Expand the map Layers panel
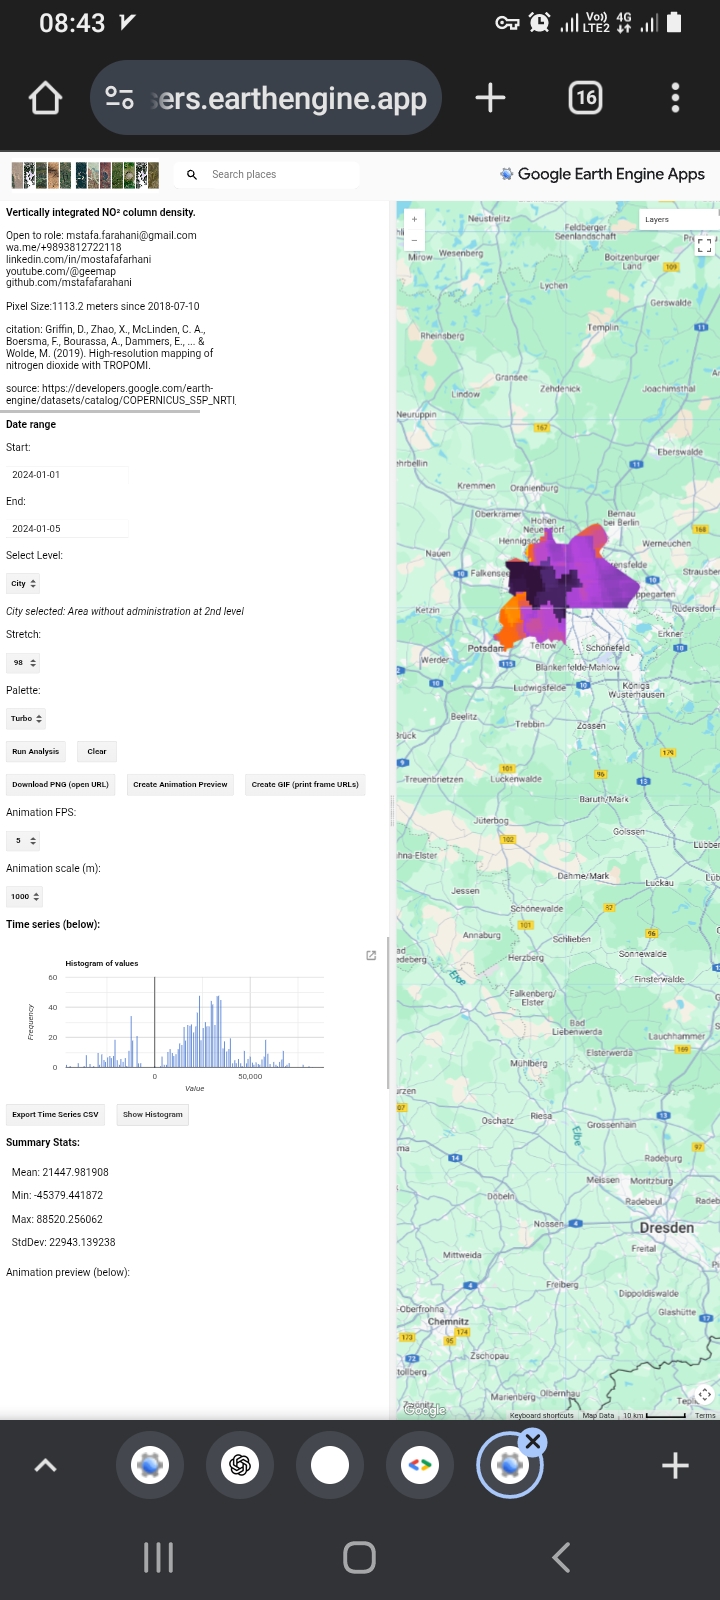720x1600 pixels. 677,219
